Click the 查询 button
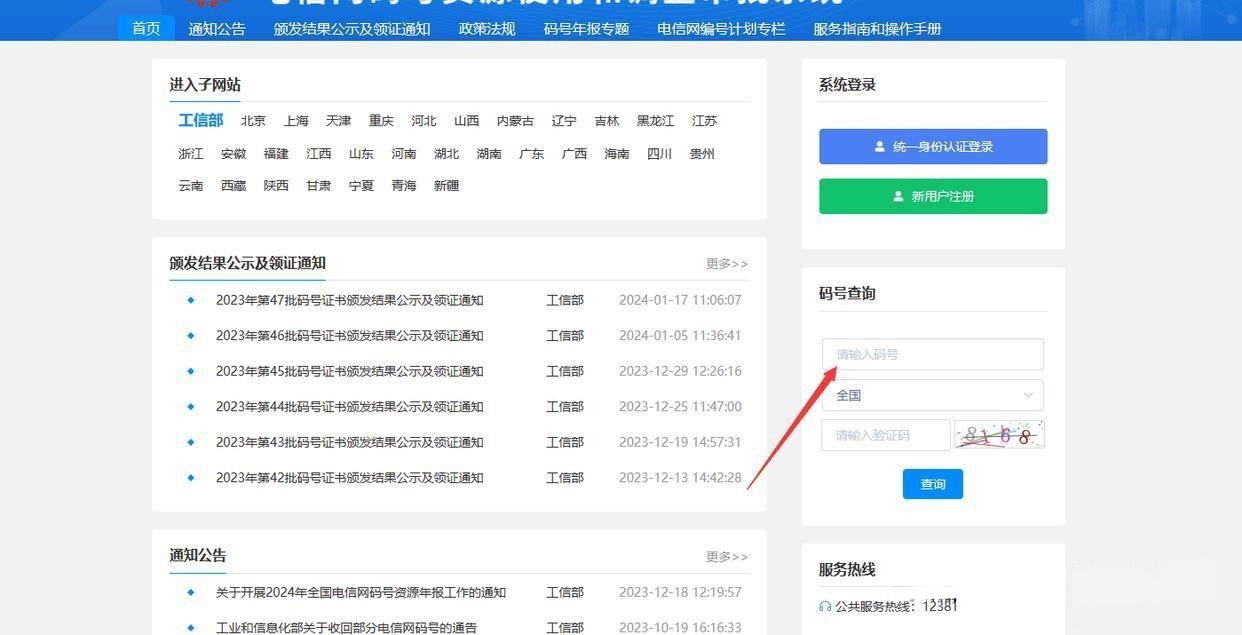This screenshot has width=1242, height=635. pos(933,484)
